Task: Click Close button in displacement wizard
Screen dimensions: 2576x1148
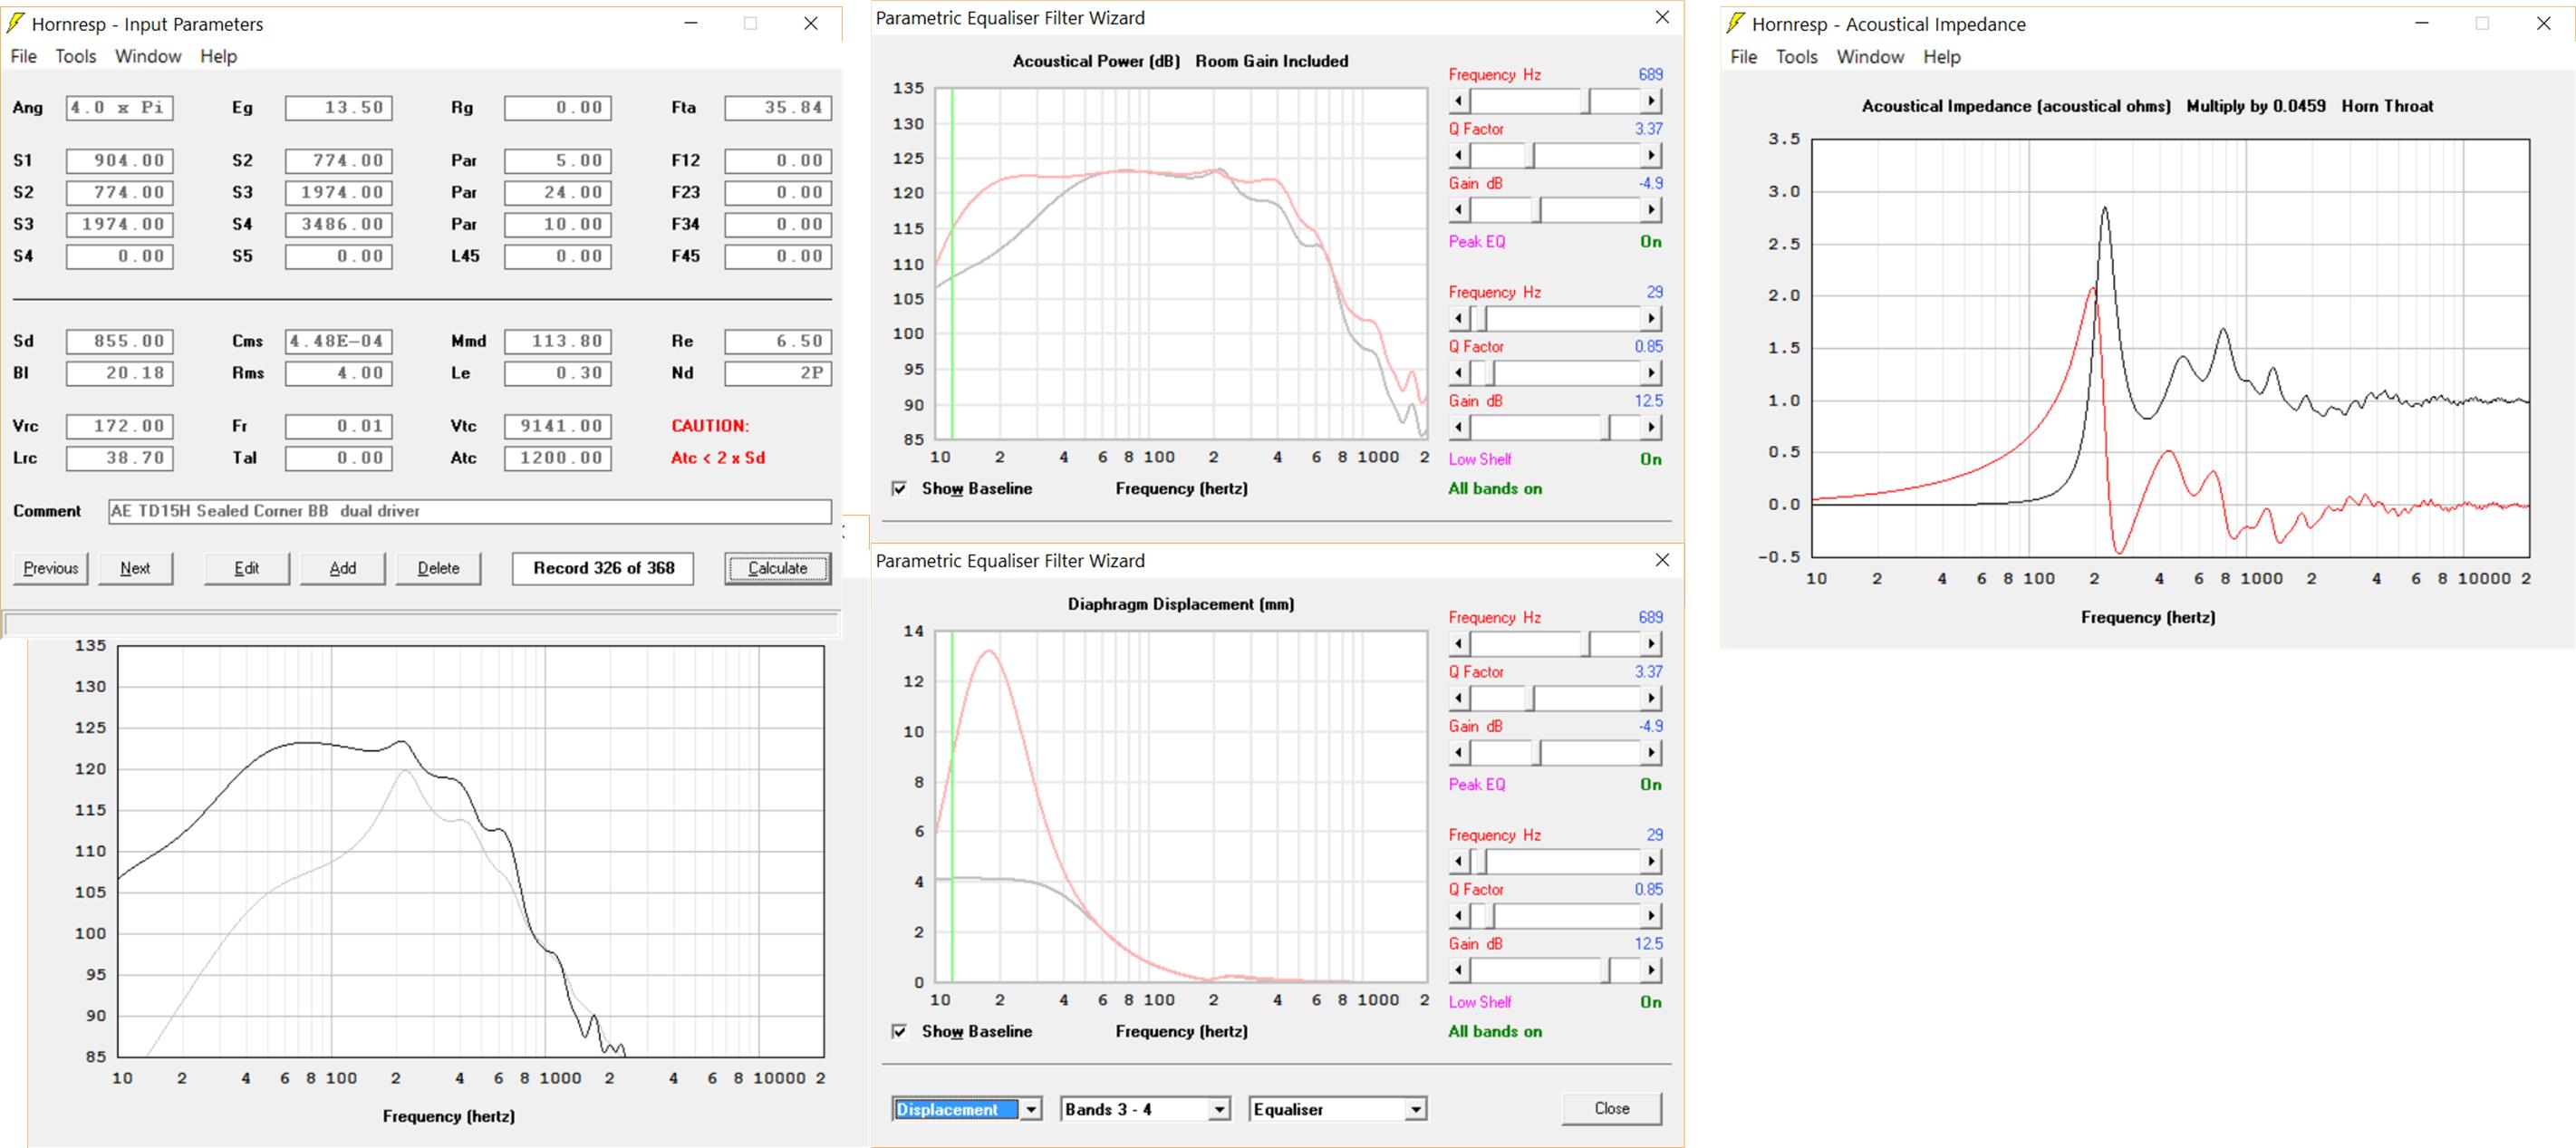Action: [1612, 1109]
